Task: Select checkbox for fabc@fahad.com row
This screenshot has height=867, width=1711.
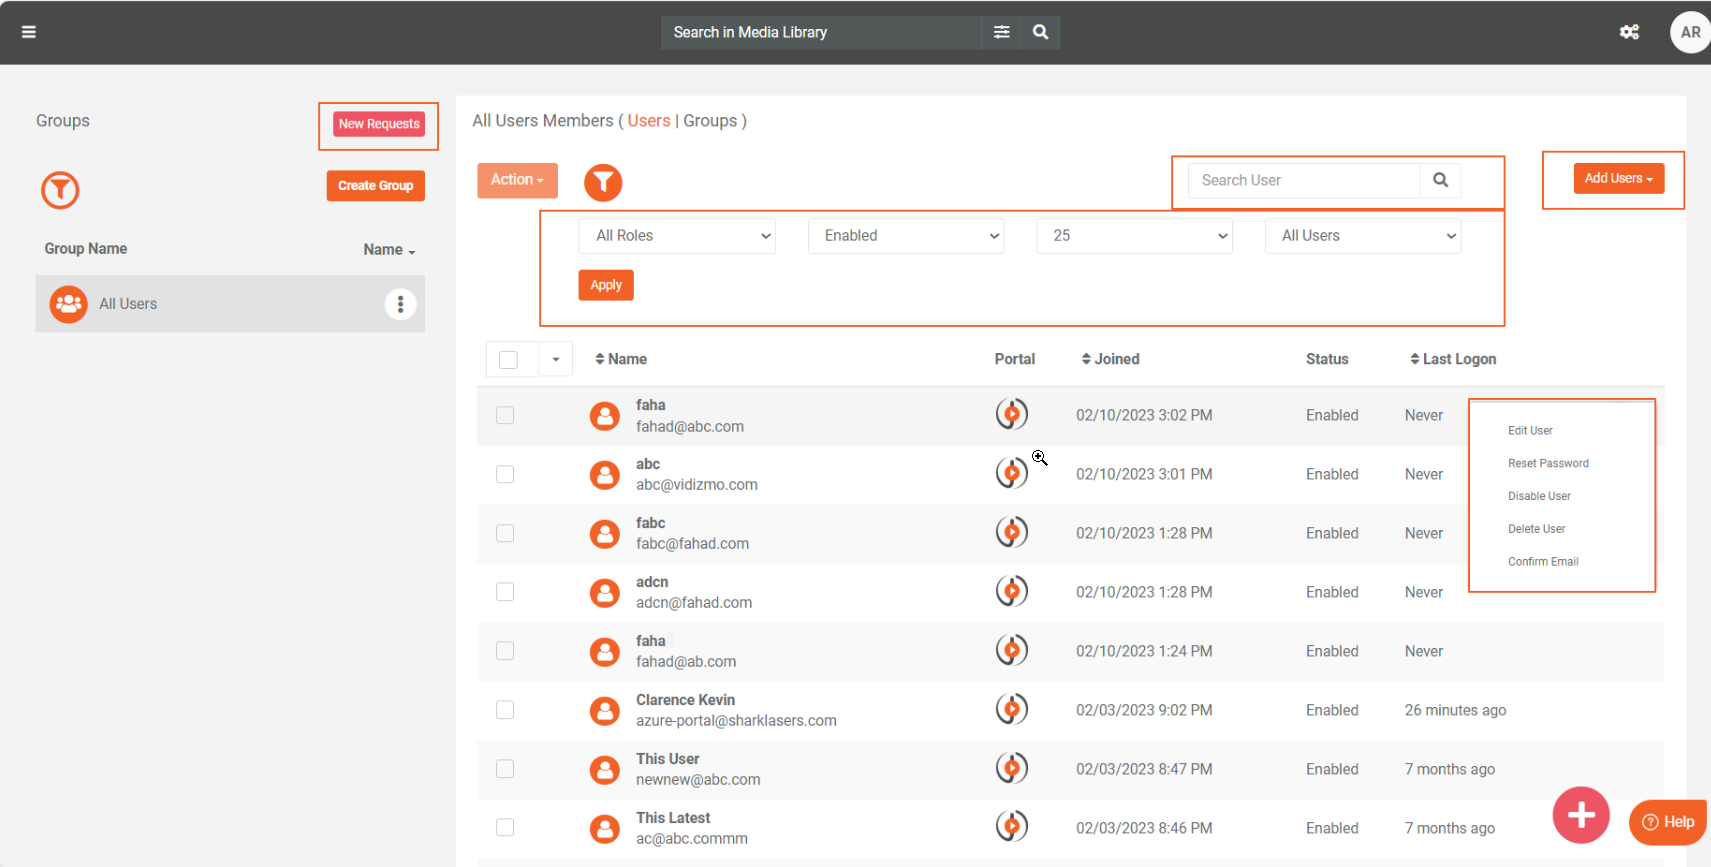Action: [505, 533]
